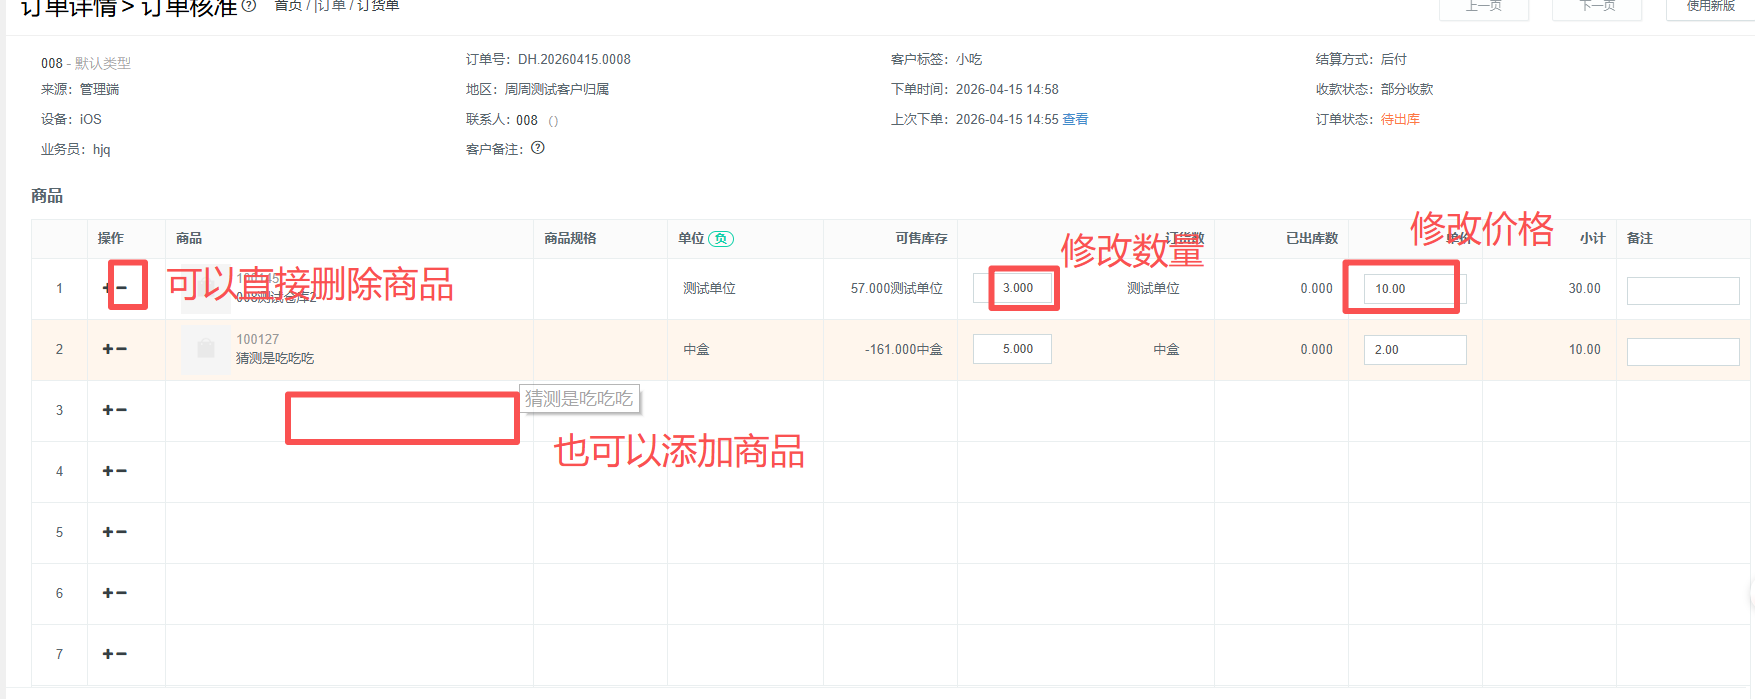Image resolution: width=1755 pixels, height=699 pixels.
Task: Click the plus icon in row 6
Action: 107,593
